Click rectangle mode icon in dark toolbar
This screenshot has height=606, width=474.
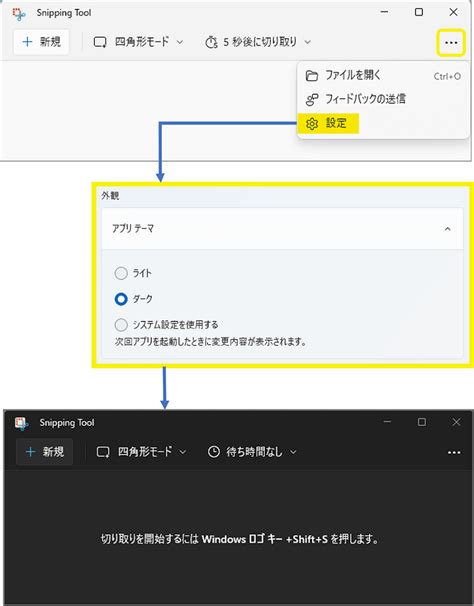pyautogui.click(x=103, y=452)
